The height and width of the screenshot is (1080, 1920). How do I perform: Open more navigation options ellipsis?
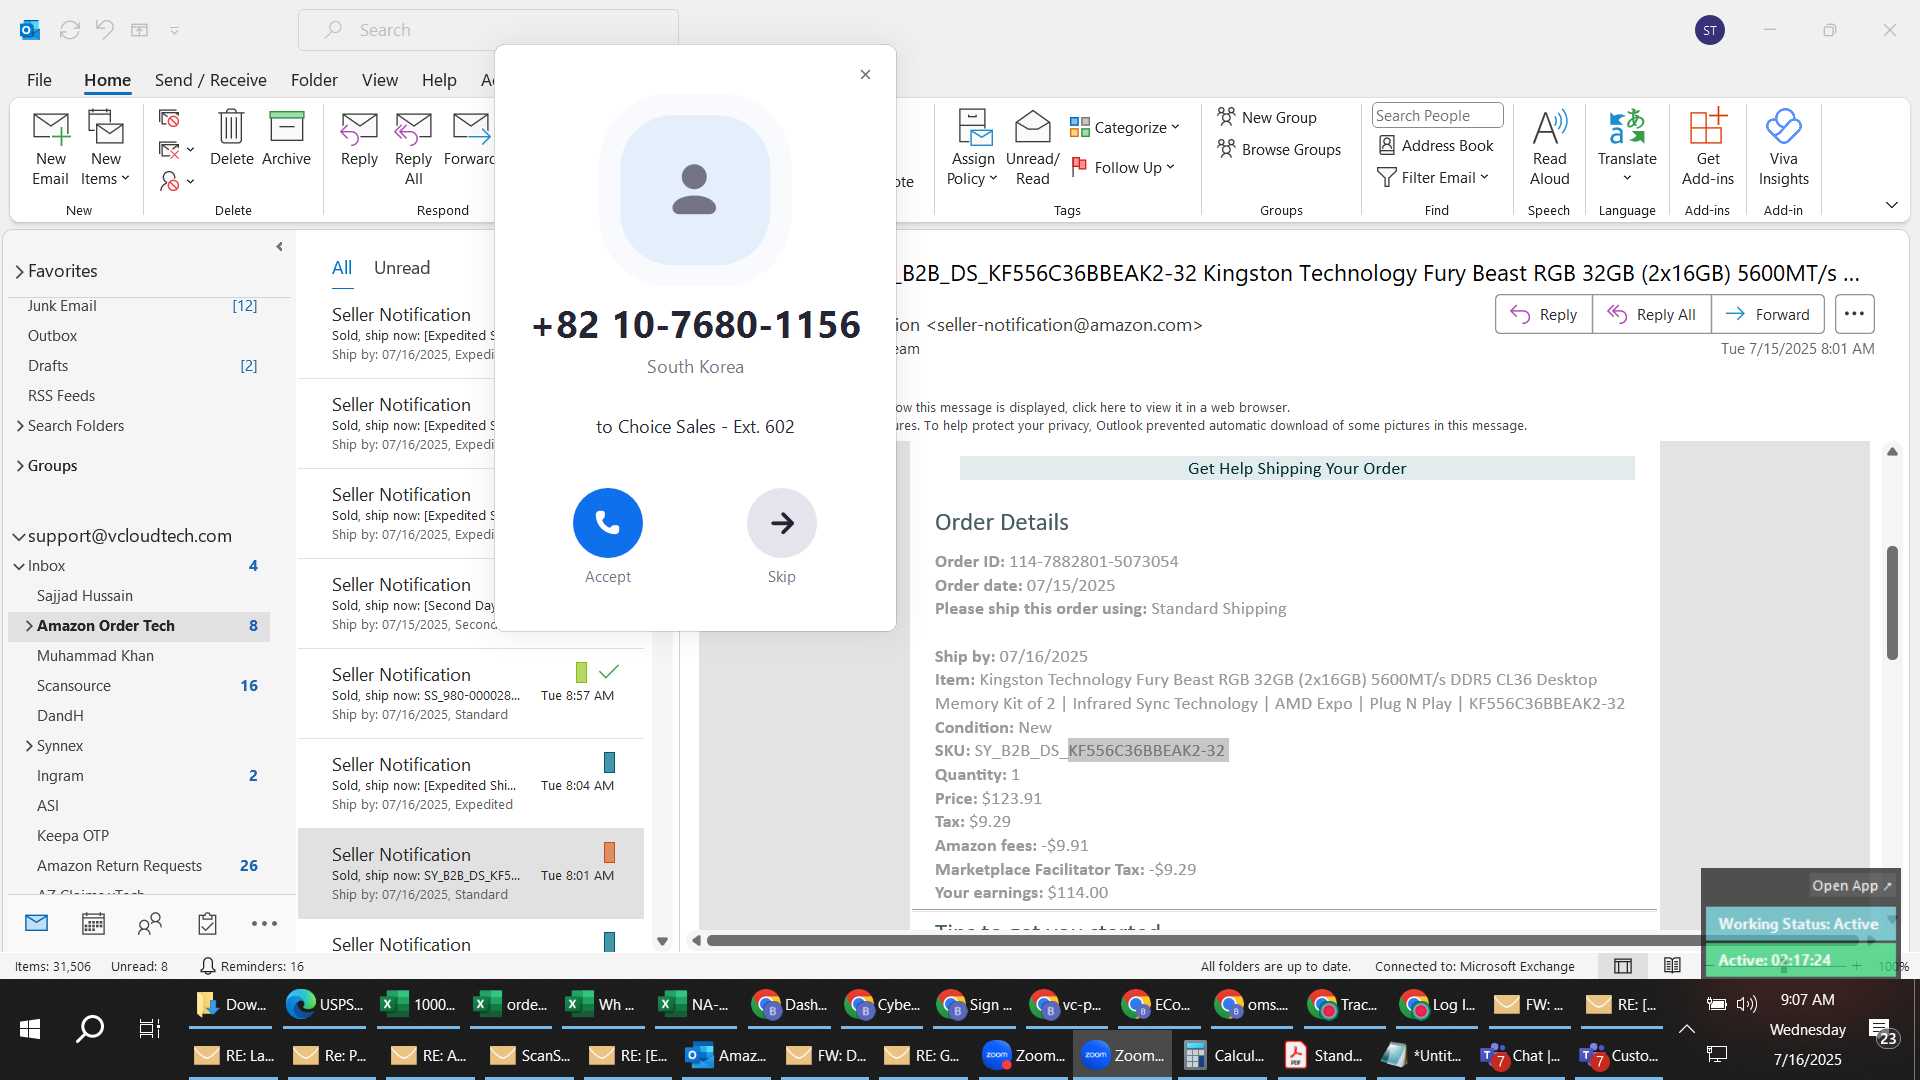[264, 923]
